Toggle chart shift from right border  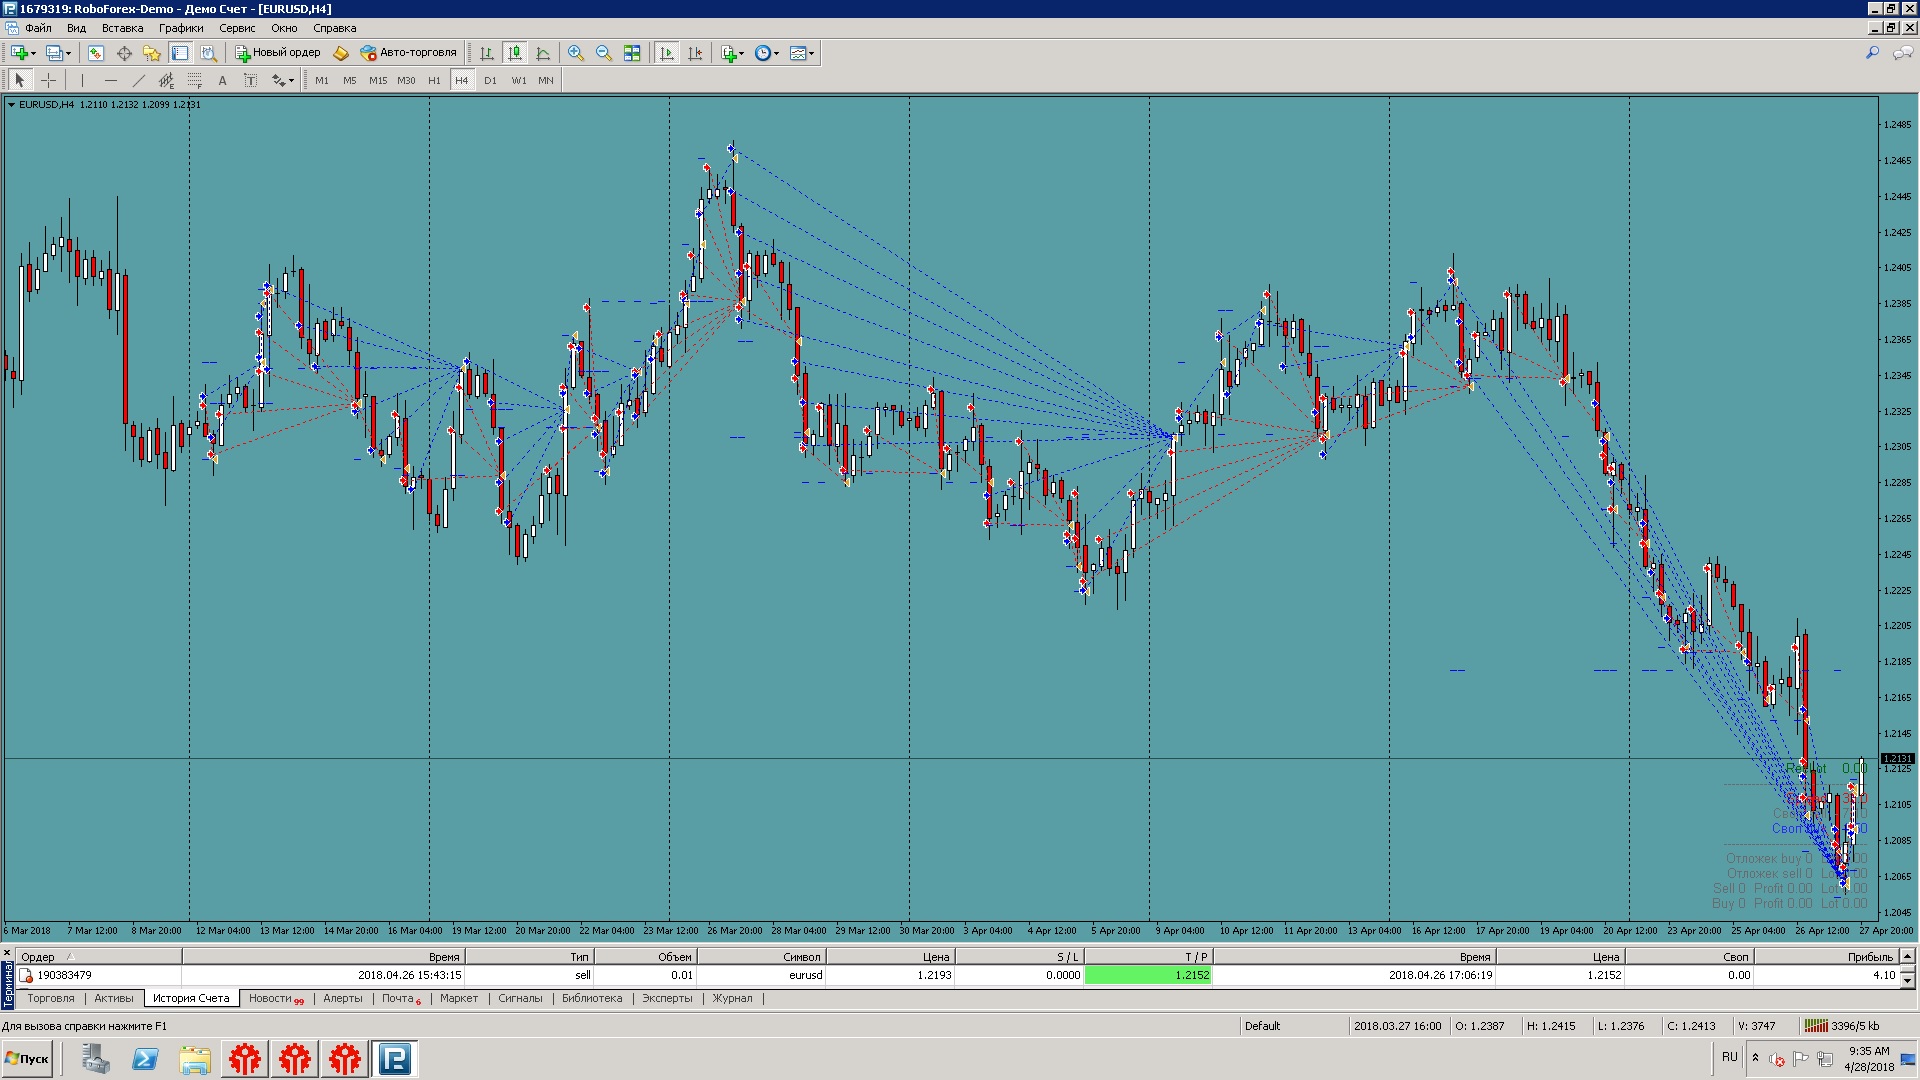coord(695,53)
